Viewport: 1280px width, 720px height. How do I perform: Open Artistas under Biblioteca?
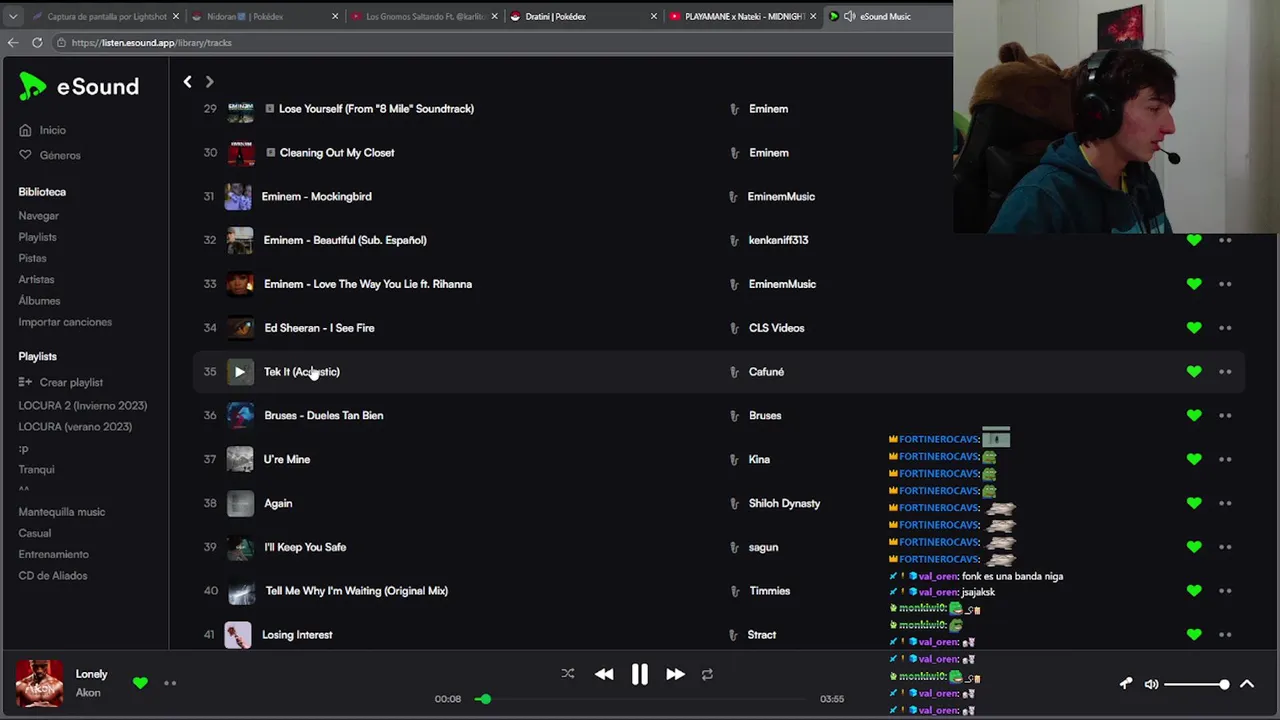point(36,280)
